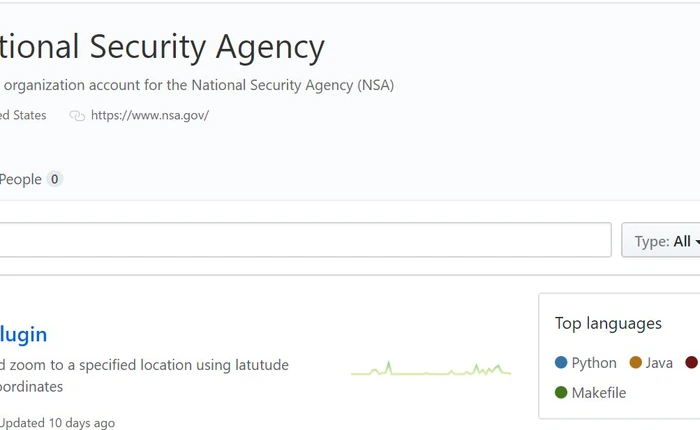Viewport: 700px width, 430px height.
Task: Open the https://www.nsa.gov/ website link
Action: (x=149, y=115)
